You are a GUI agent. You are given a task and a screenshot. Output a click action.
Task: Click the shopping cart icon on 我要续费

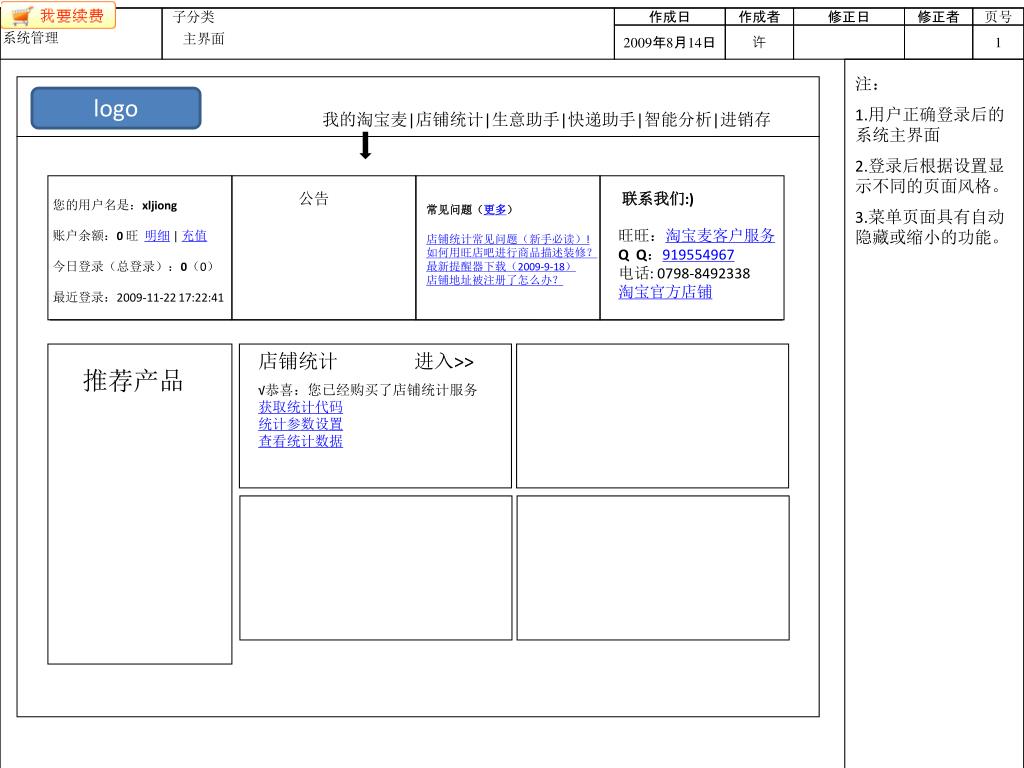[22, 16]
